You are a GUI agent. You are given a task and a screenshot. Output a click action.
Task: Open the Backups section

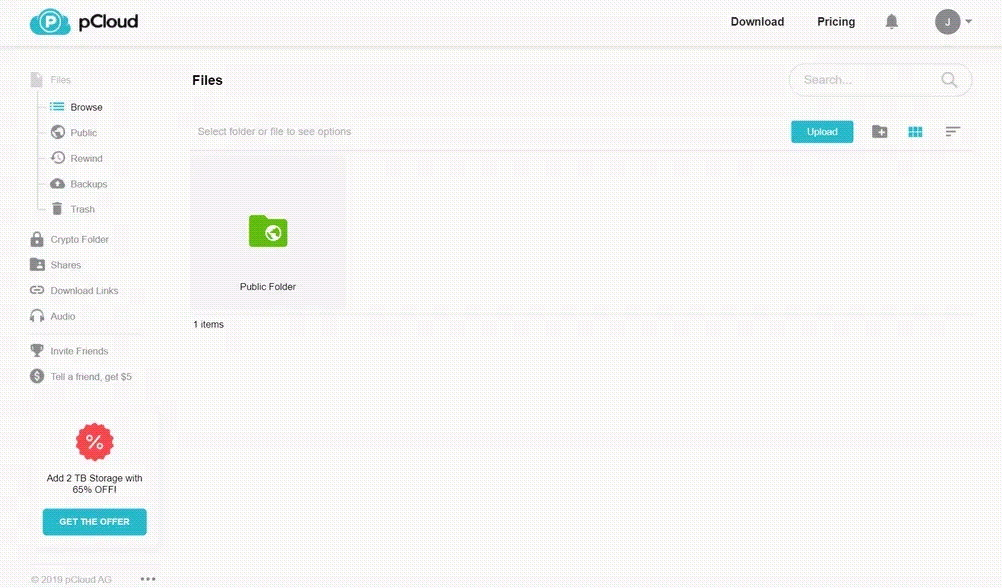pos(57,183)
